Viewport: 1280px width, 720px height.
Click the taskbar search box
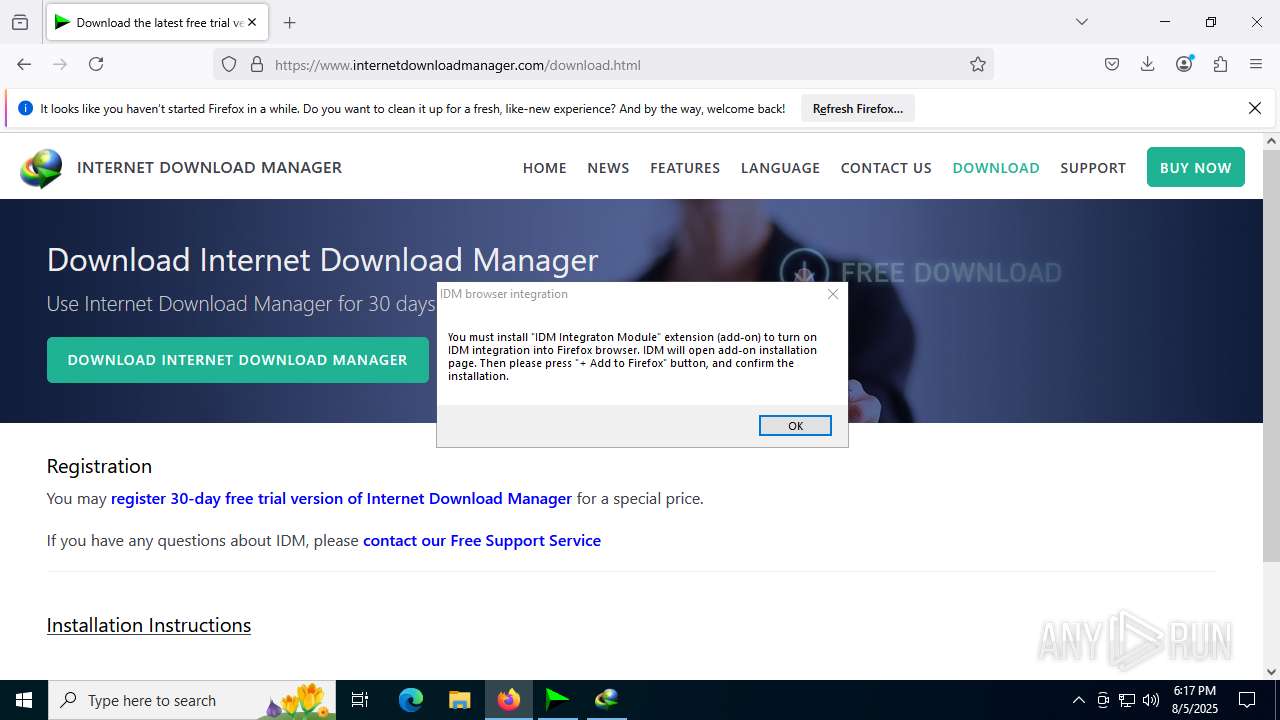coord(194,700)
